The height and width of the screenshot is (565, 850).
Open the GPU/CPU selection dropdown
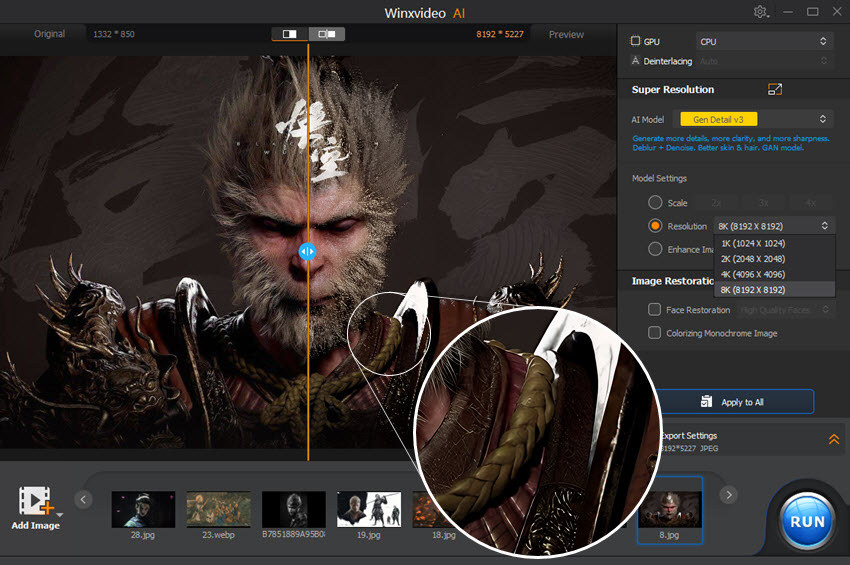[x=764, y=41]
